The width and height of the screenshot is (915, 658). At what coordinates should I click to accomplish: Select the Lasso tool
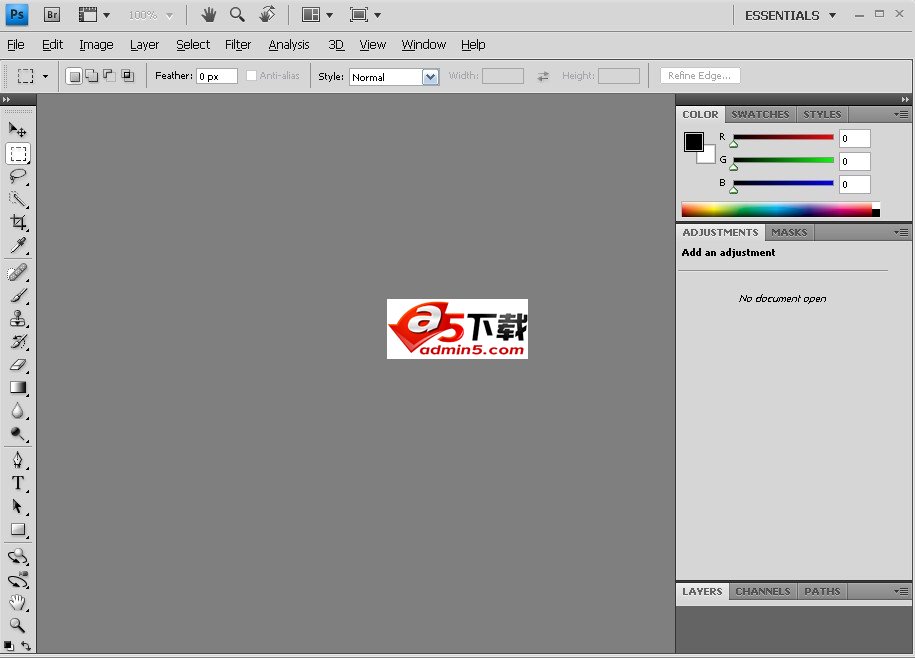click(18, 176)
